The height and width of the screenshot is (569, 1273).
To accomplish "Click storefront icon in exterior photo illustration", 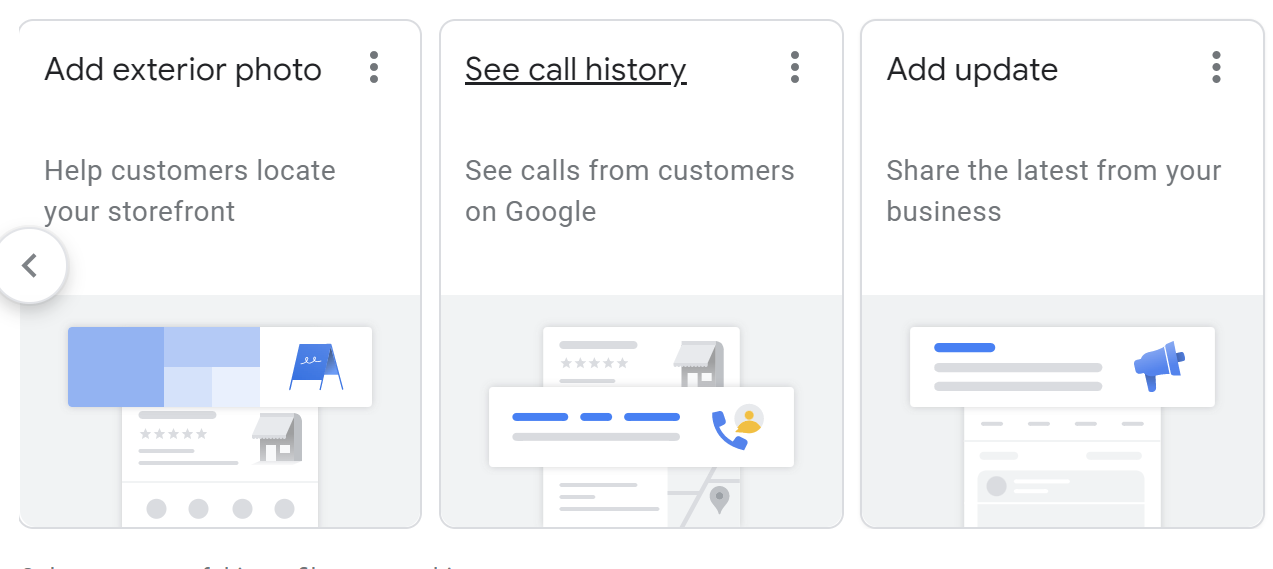I will pyautogui.click(x=277, y=439).
